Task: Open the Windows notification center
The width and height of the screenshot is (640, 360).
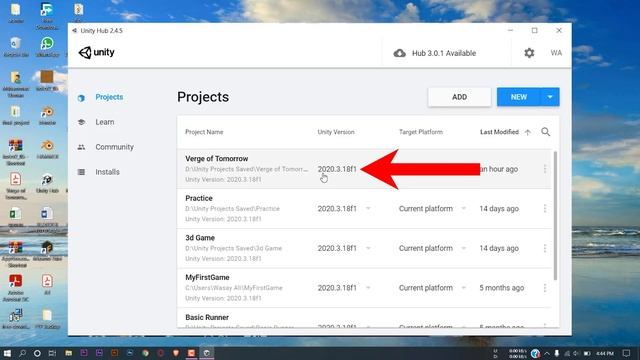Action: click(x=627, y=353)
